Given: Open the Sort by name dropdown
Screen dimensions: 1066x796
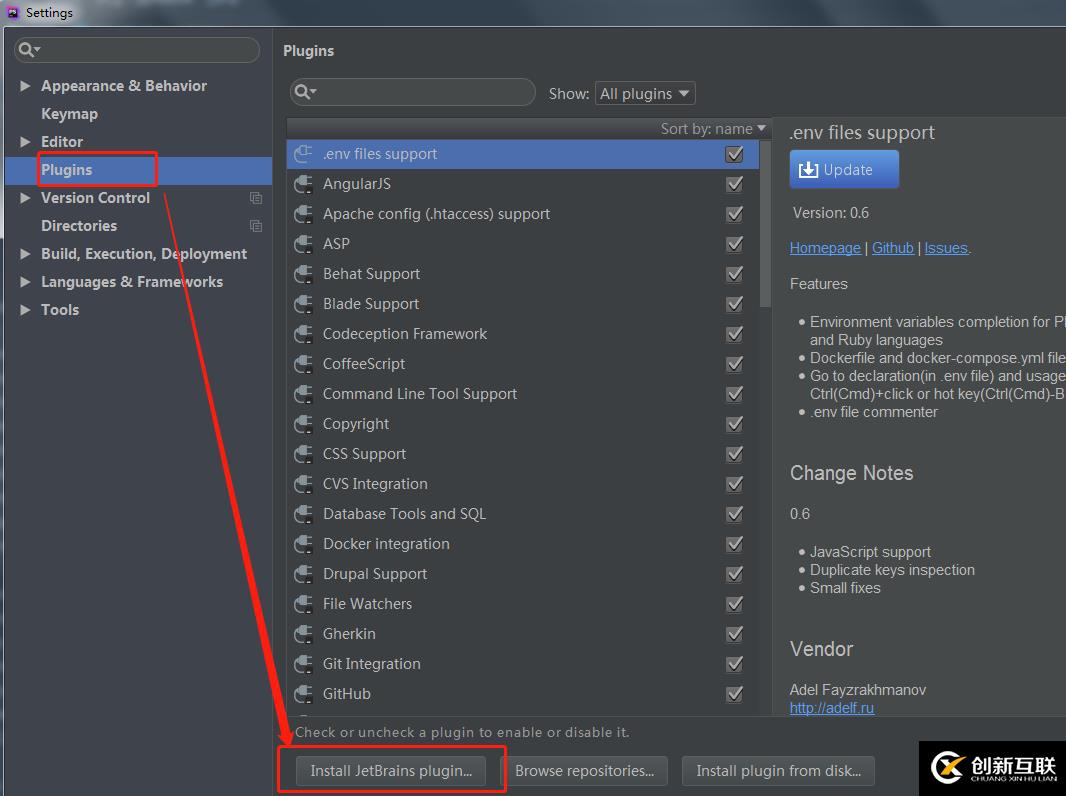Looking at the screenshot, I should click(x=713, y=128).
